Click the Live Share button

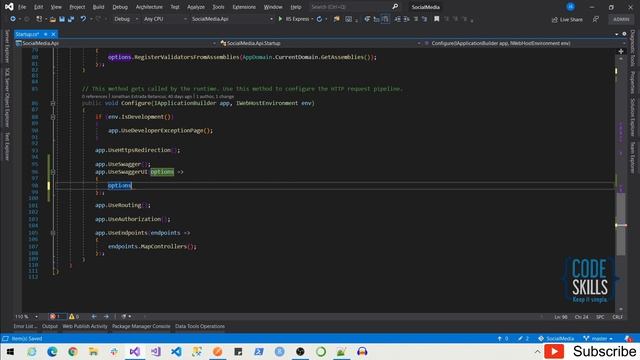point(567,19)
